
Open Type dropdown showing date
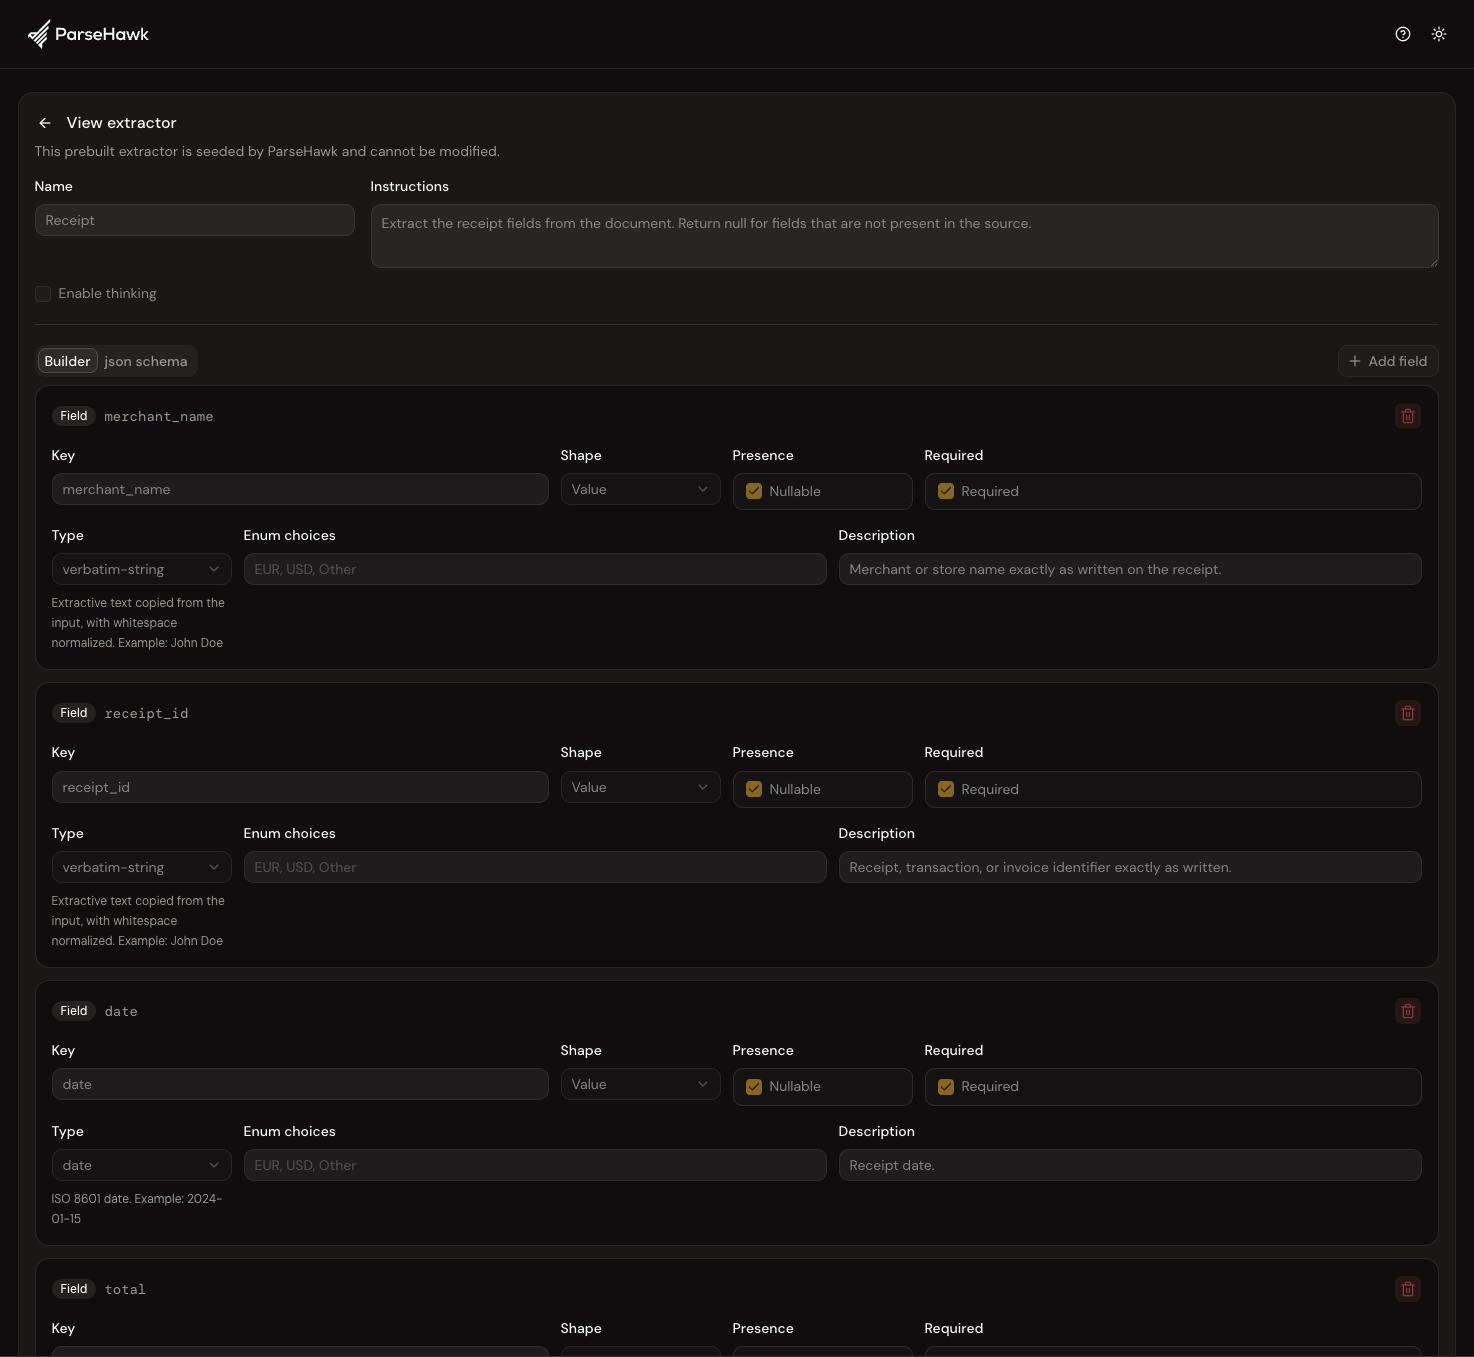(141, 1165)
